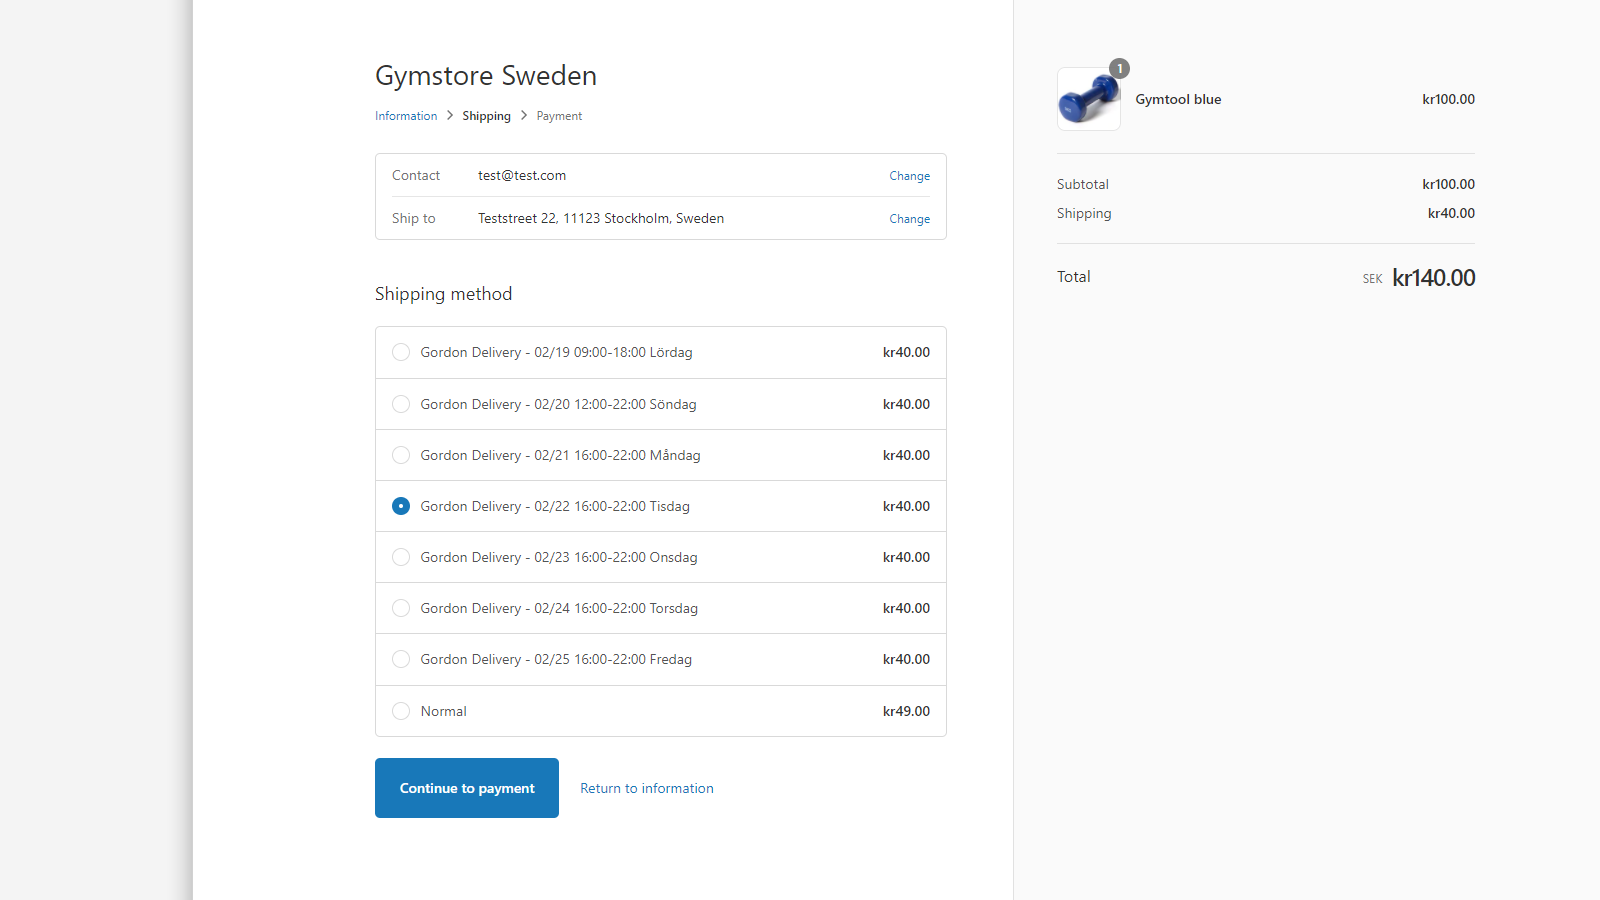Select Gordon Delivery 02/24 Torsdag option
The height and width of the screenshot is (900, 1600).
click(401, 608)
